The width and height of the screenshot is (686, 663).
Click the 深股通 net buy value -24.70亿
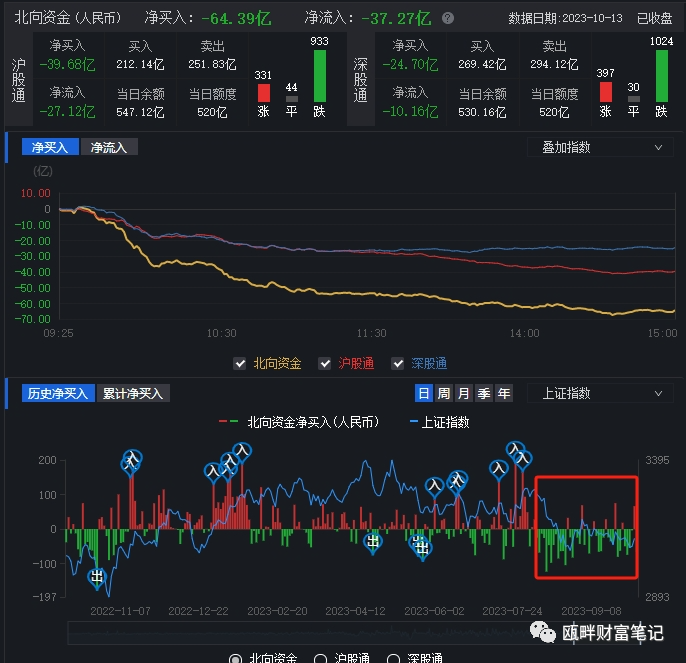pos(410,64)
